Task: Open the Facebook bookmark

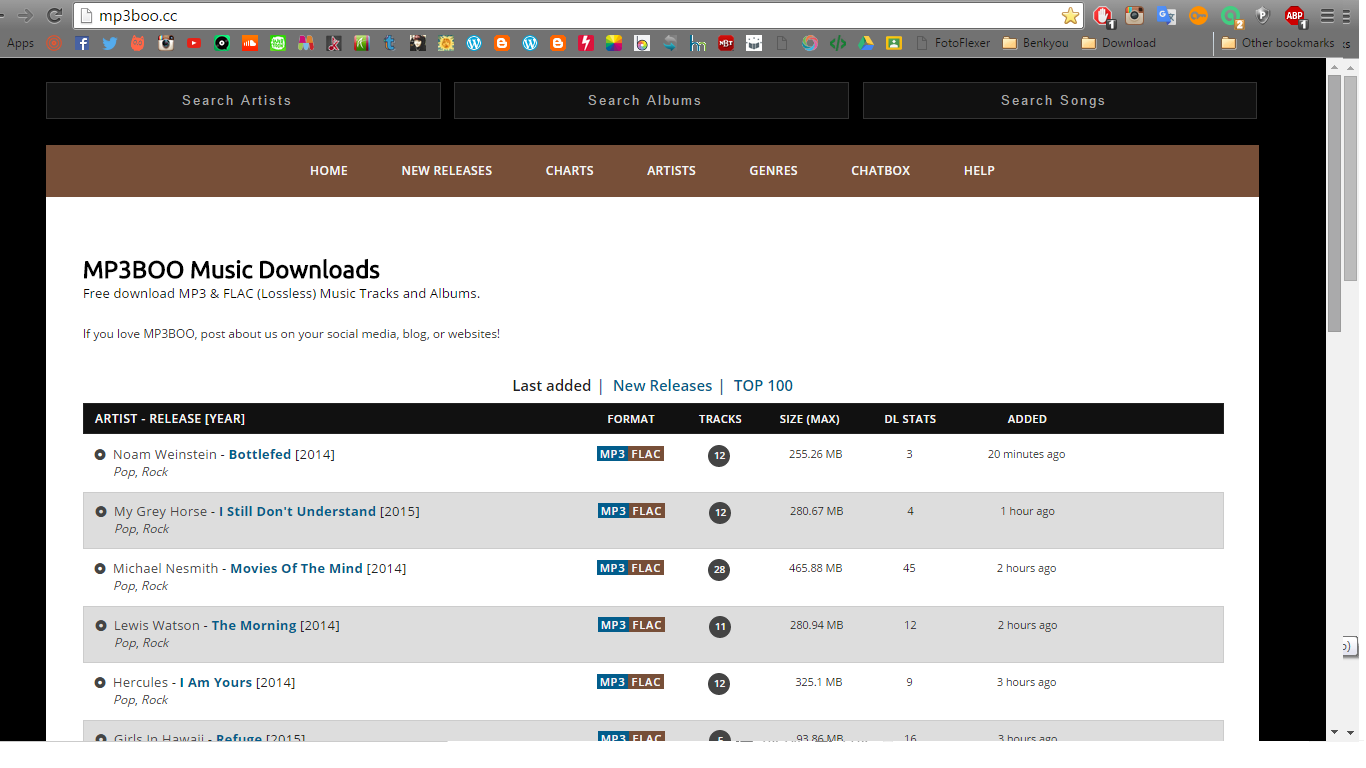Action: click(83, 43)
